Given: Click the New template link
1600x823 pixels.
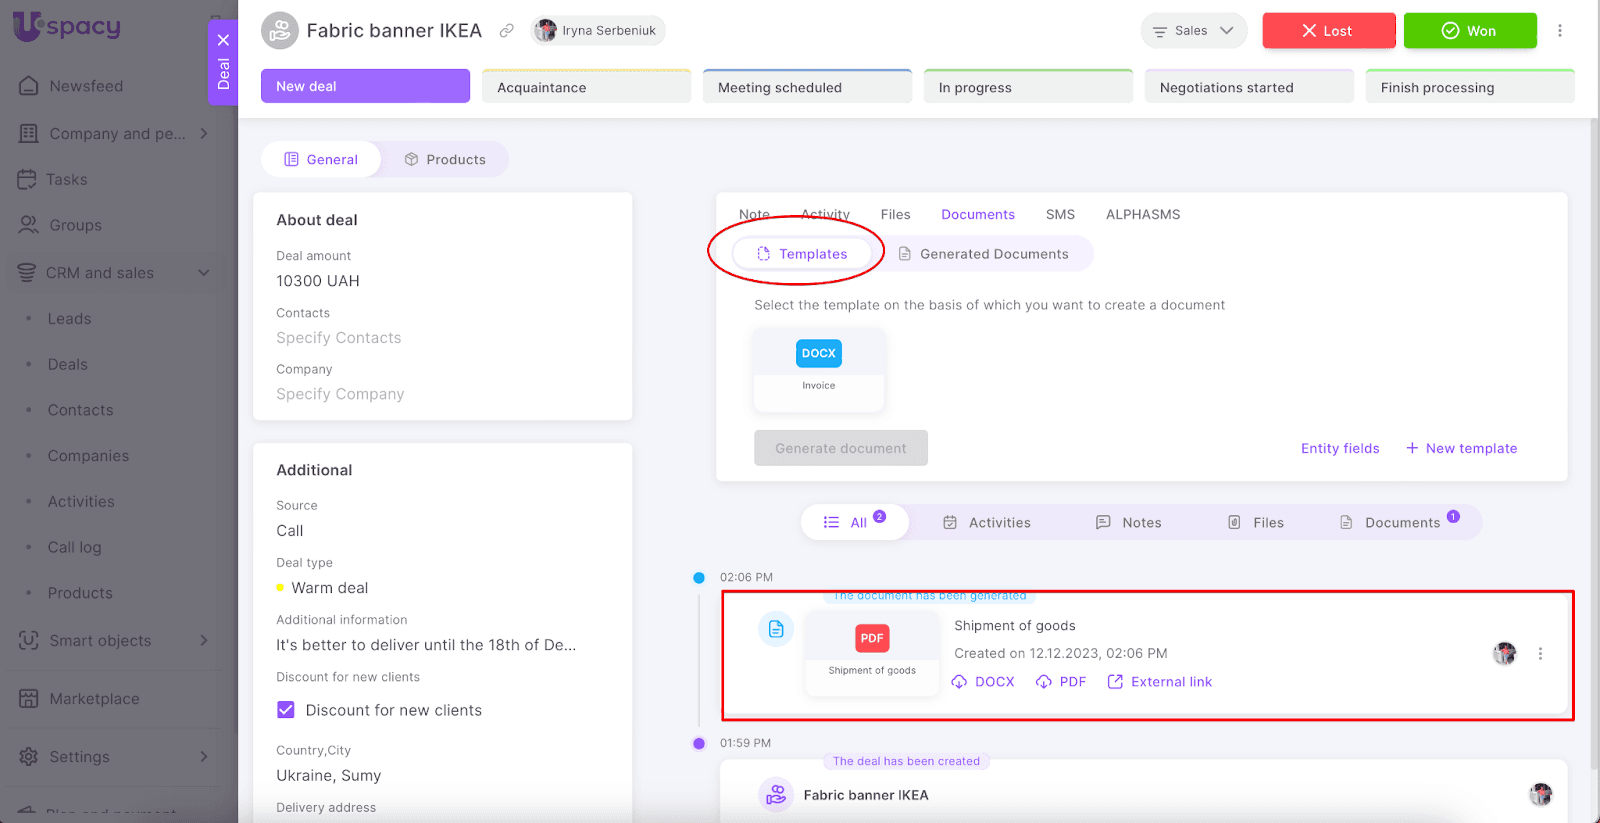Looking at the screenshot, I should coord(1461,448).
